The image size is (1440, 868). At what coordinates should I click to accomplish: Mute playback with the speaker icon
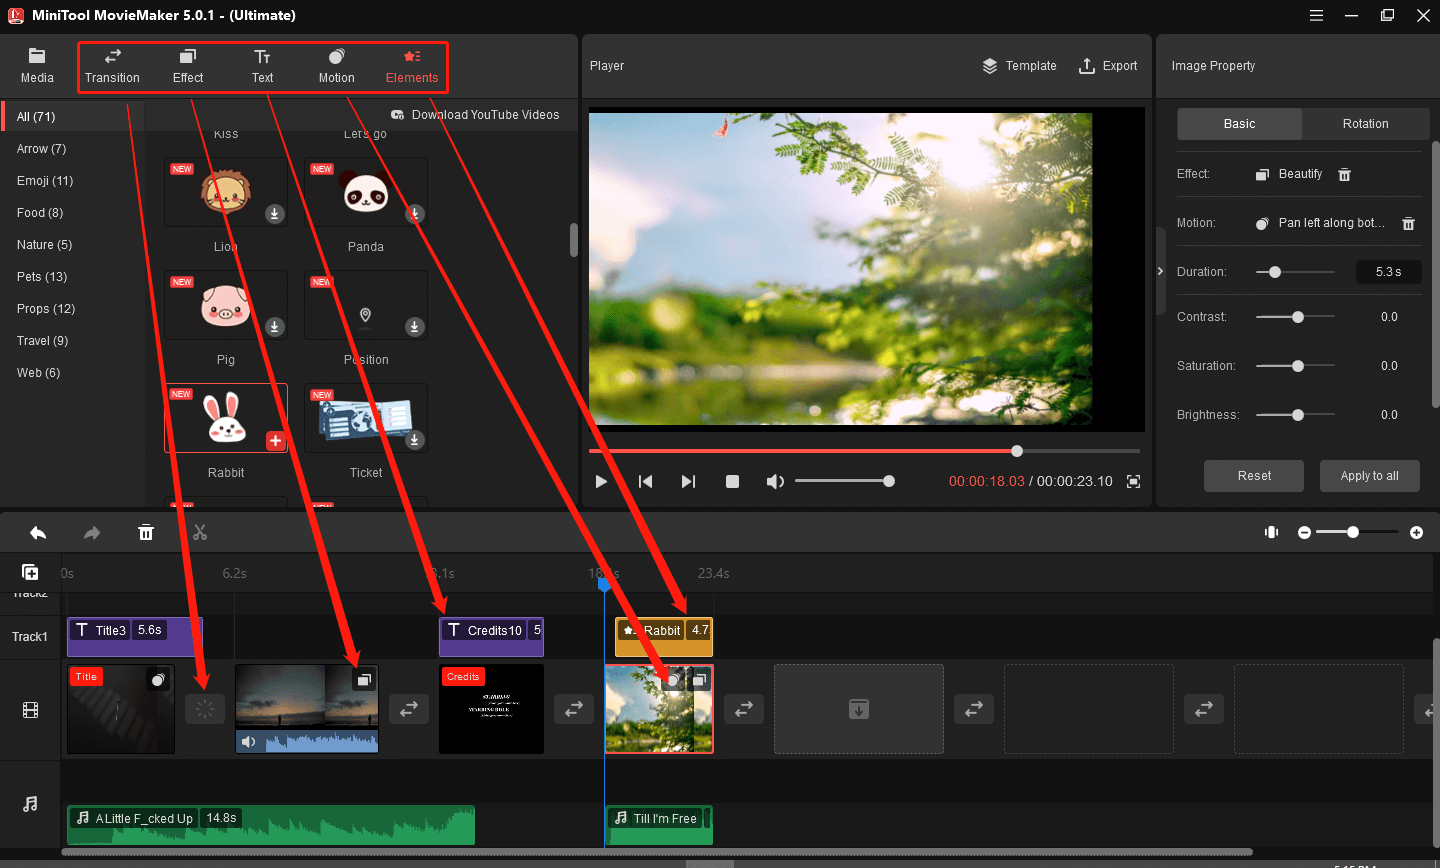point(775,481)
